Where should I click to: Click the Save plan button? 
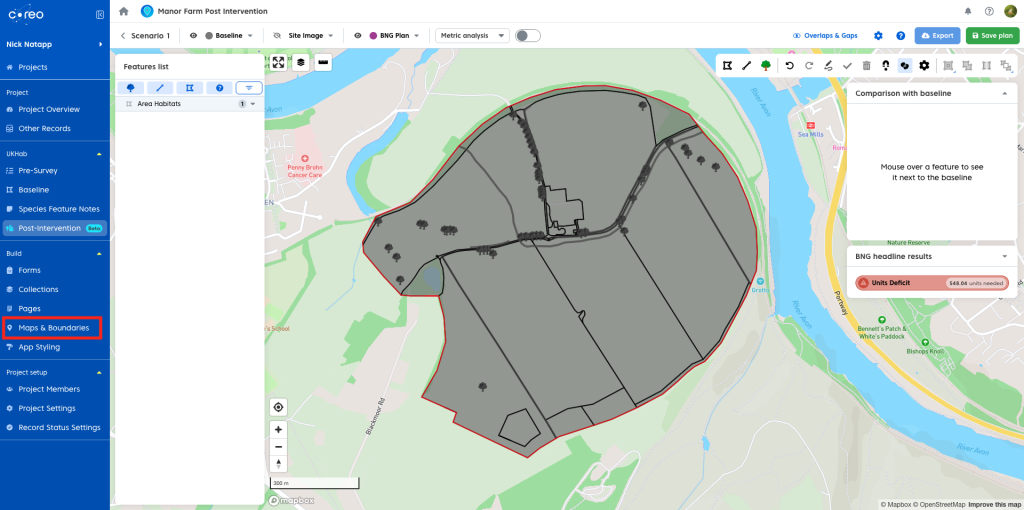(992, 35)
